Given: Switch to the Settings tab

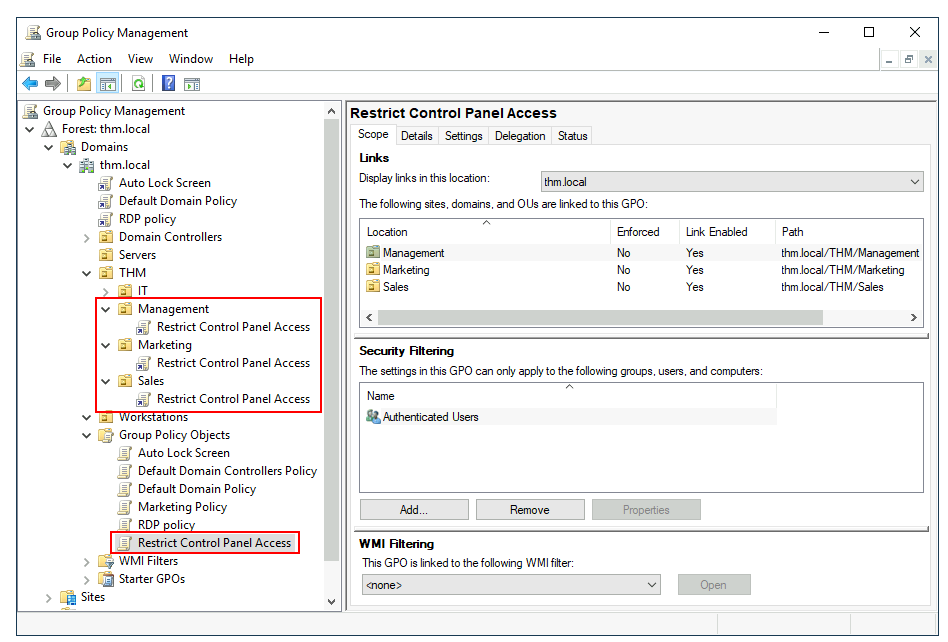Looking at the screenshot, I should coord(463,136).
